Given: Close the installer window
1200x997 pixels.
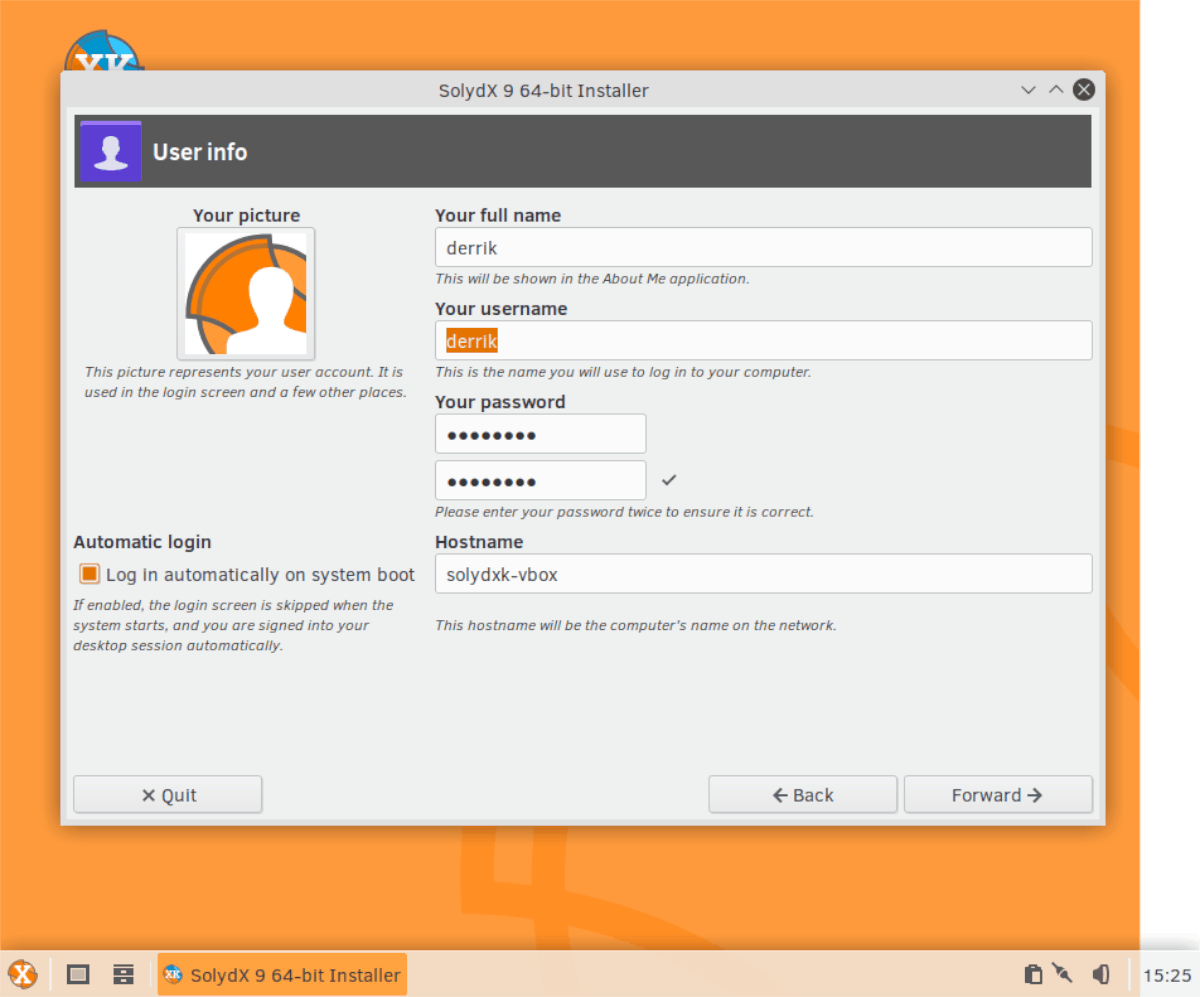Looking at the screenshot, I should [1084, 90].
